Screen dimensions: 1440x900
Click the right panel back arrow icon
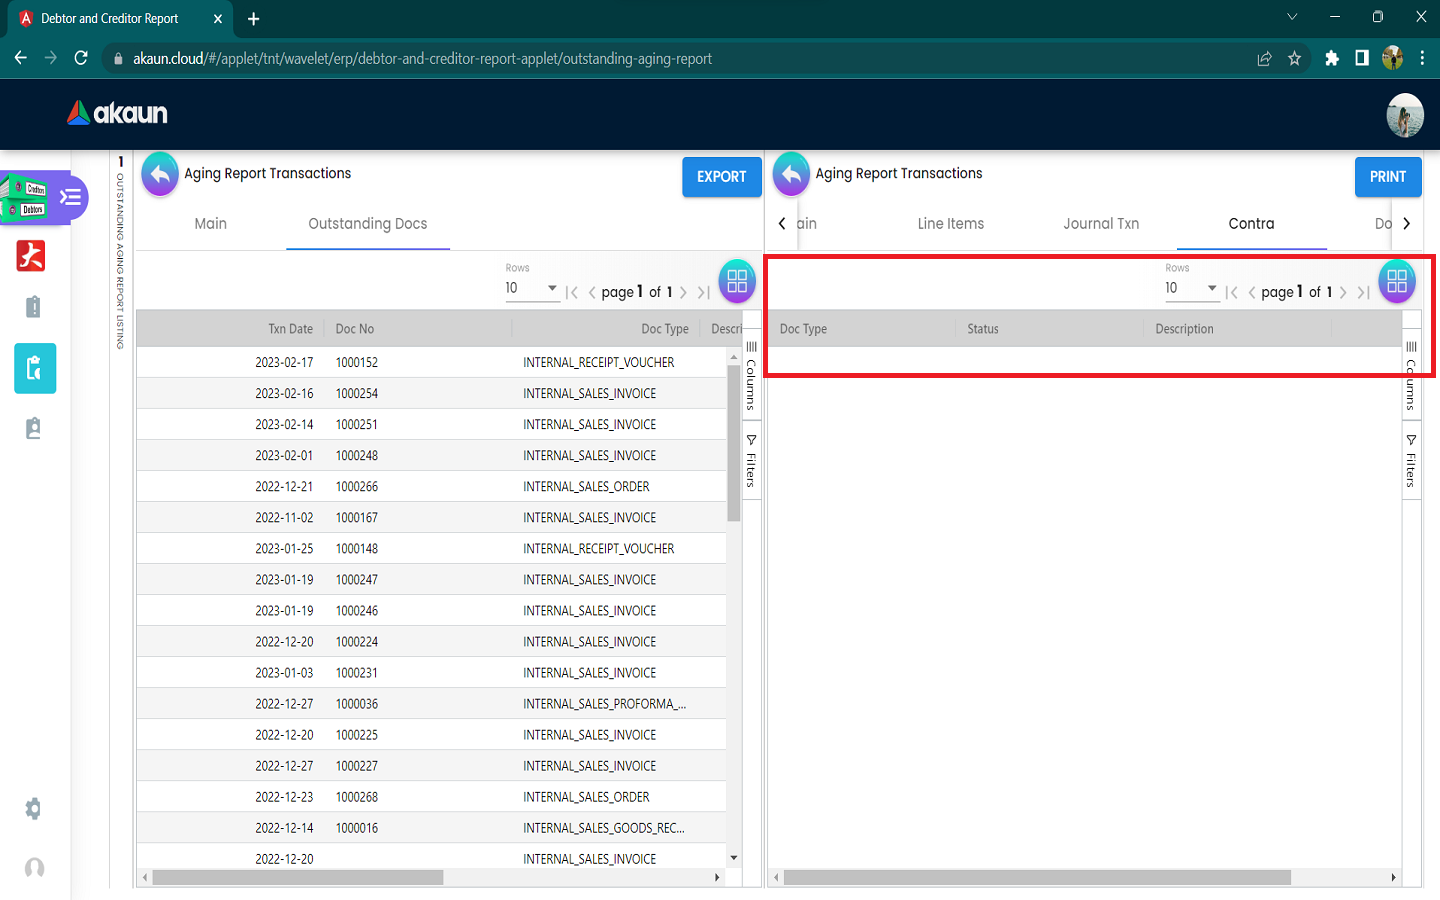point(791,175)
